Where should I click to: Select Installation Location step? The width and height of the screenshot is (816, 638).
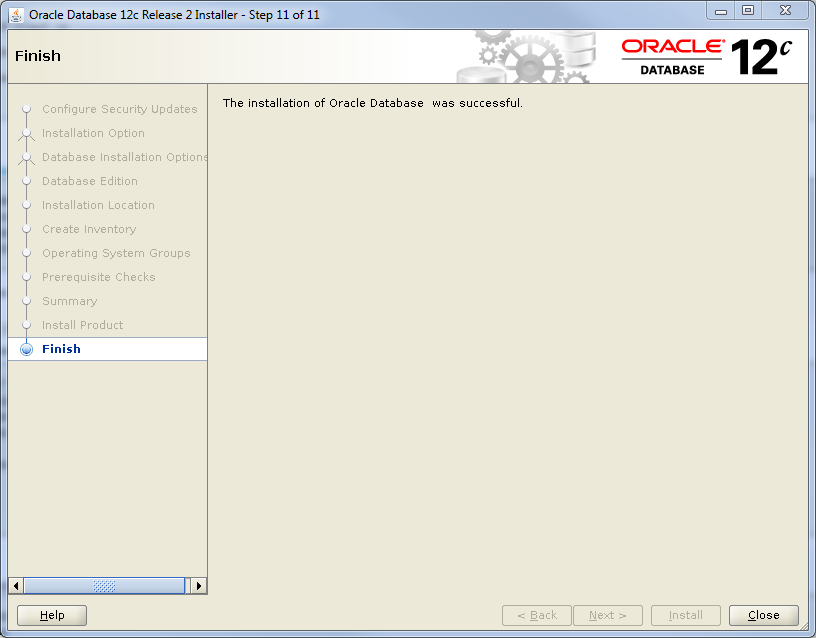tap(98, 205)
